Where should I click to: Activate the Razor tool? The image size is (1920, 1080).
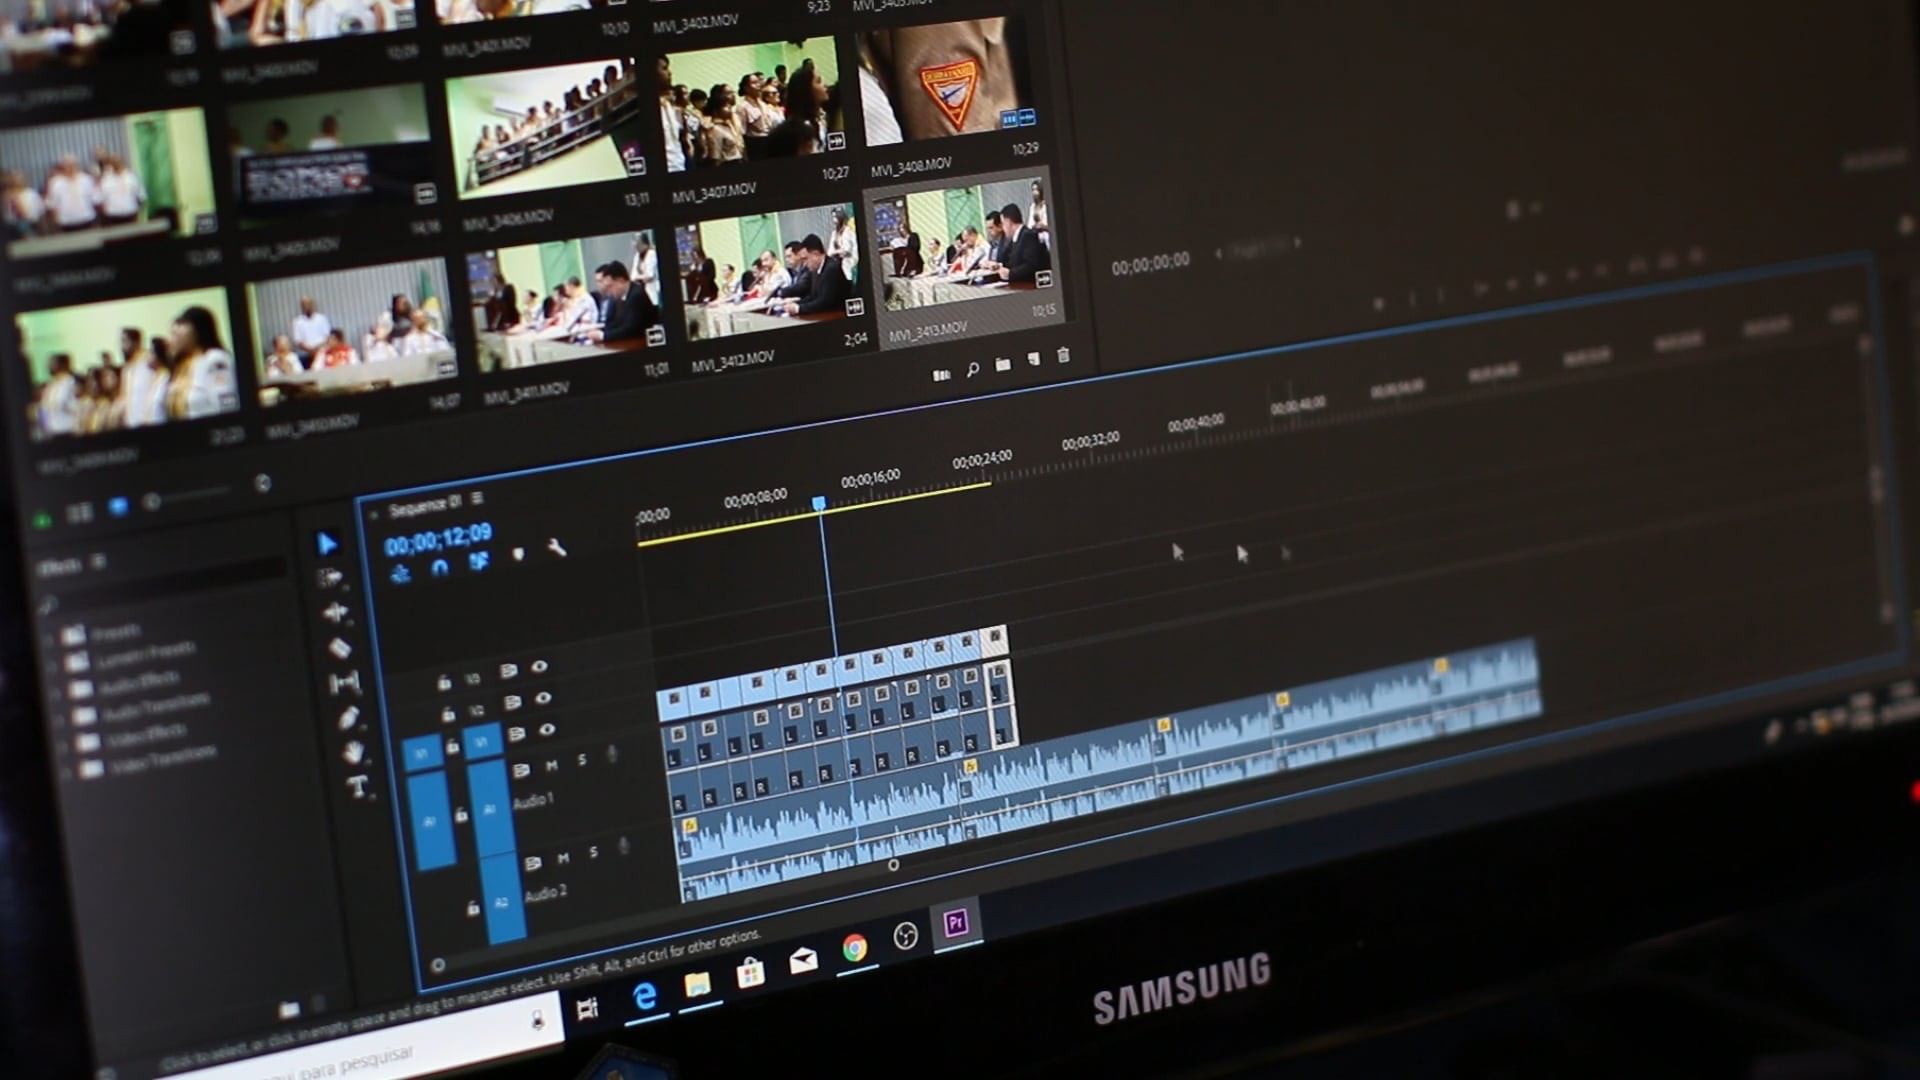339,648
